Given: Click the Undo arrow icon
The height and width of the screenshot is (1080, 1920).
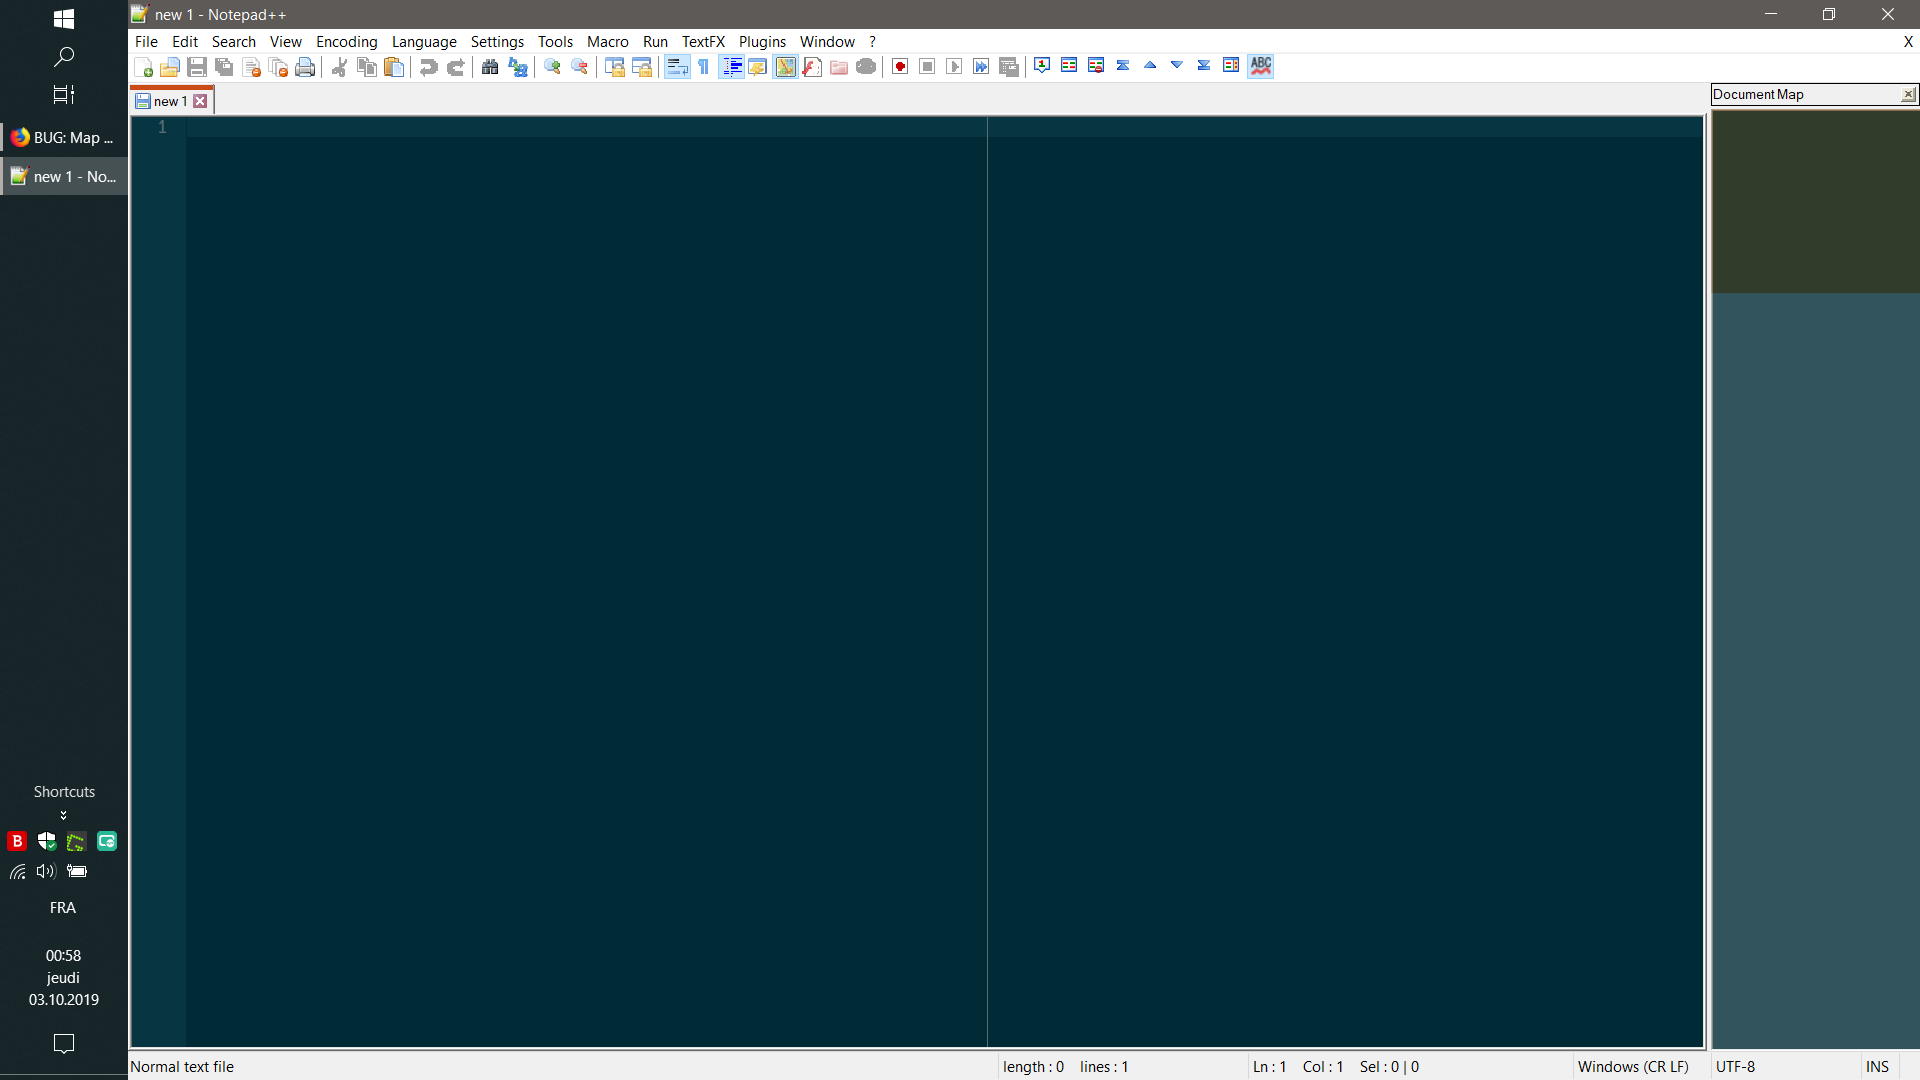Looking at the screenshot, I should pos(428,66).
